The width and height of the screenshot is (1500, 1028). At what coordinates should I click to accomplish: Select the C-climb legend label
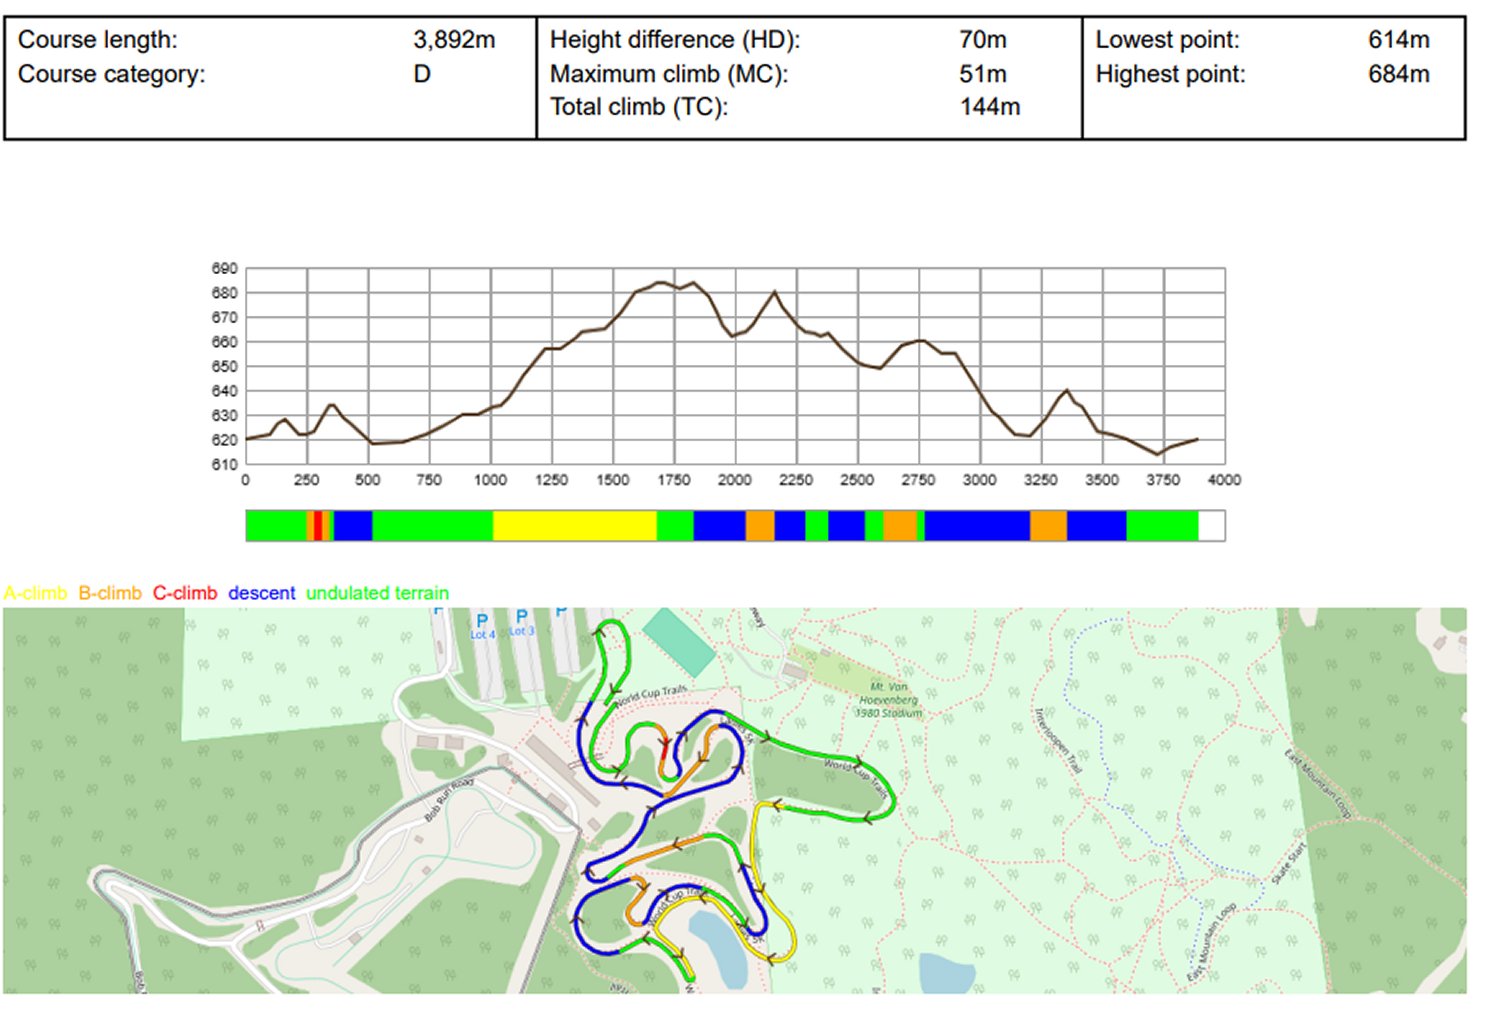[x=185, y=593]
